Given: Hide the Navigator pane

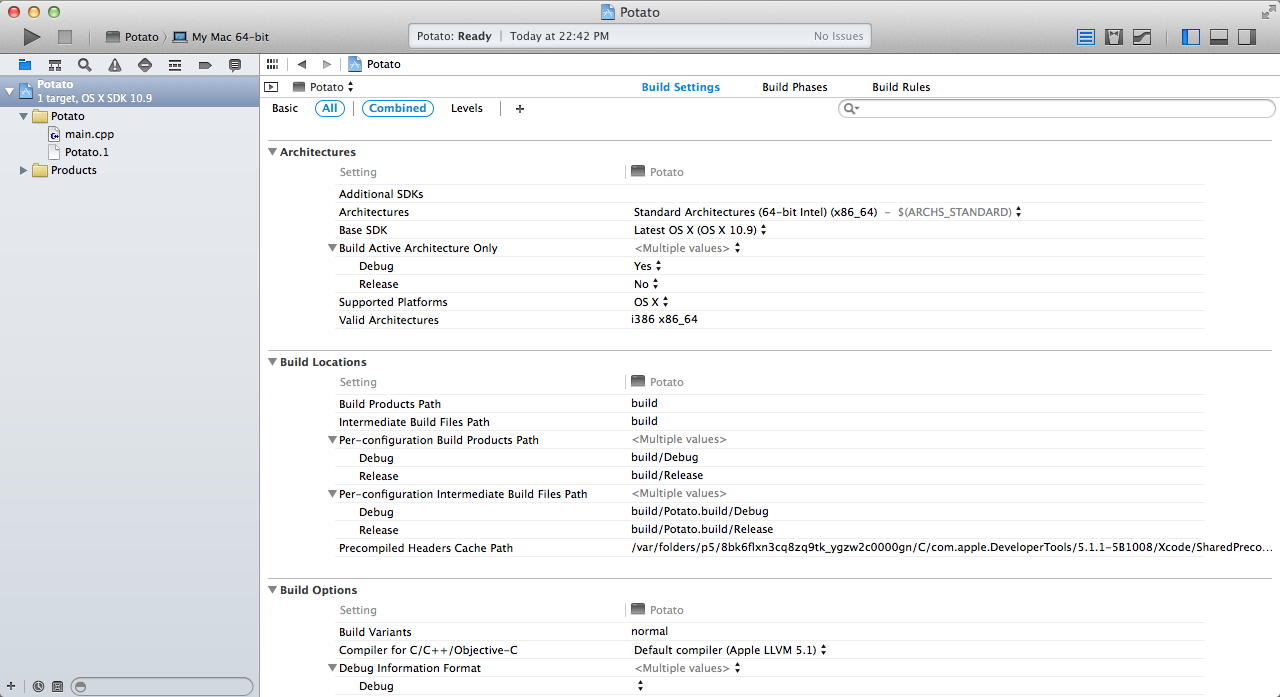Looking at the screenshot, I should [1190, 37].
